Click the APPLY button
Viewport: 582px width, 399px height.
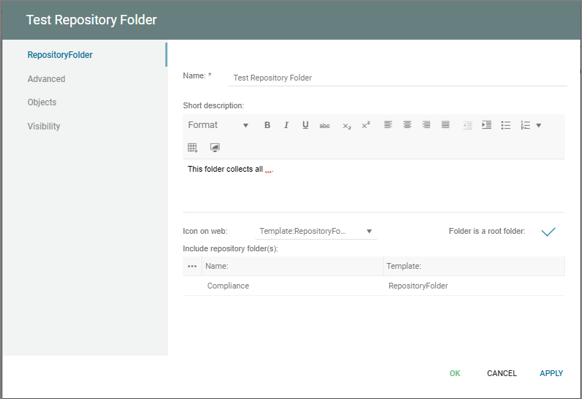551,373
